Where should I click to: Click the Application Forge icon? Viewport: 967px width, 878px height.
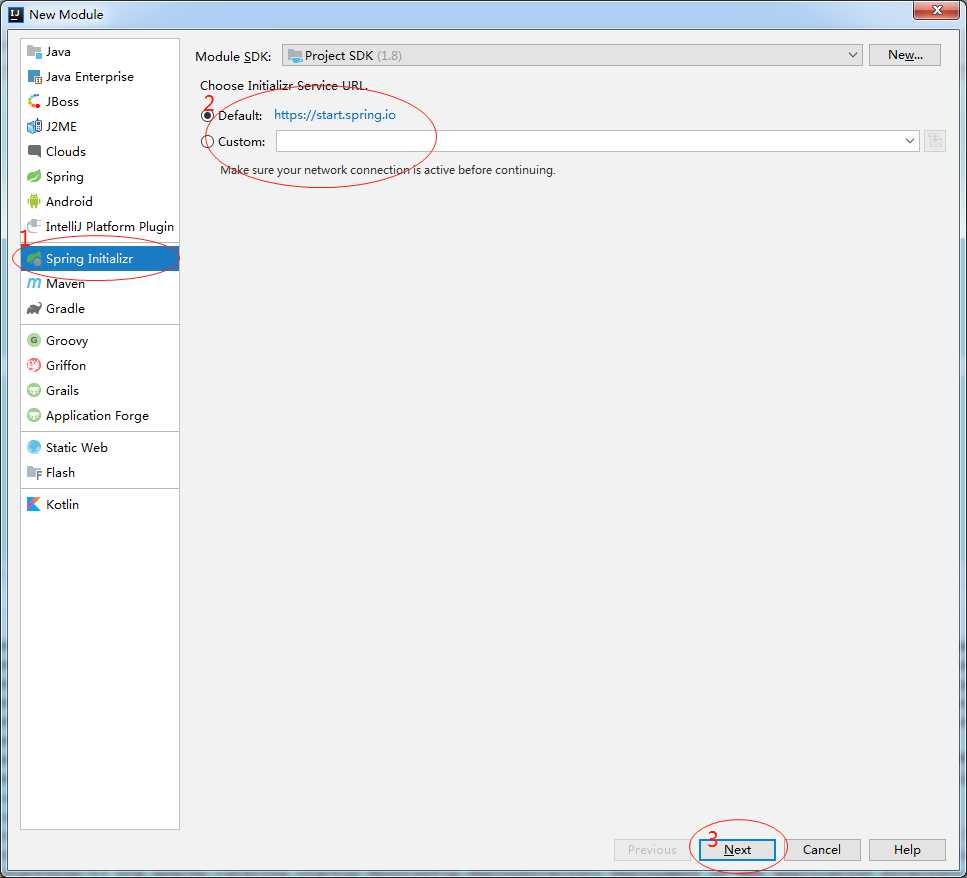(34, 416)
